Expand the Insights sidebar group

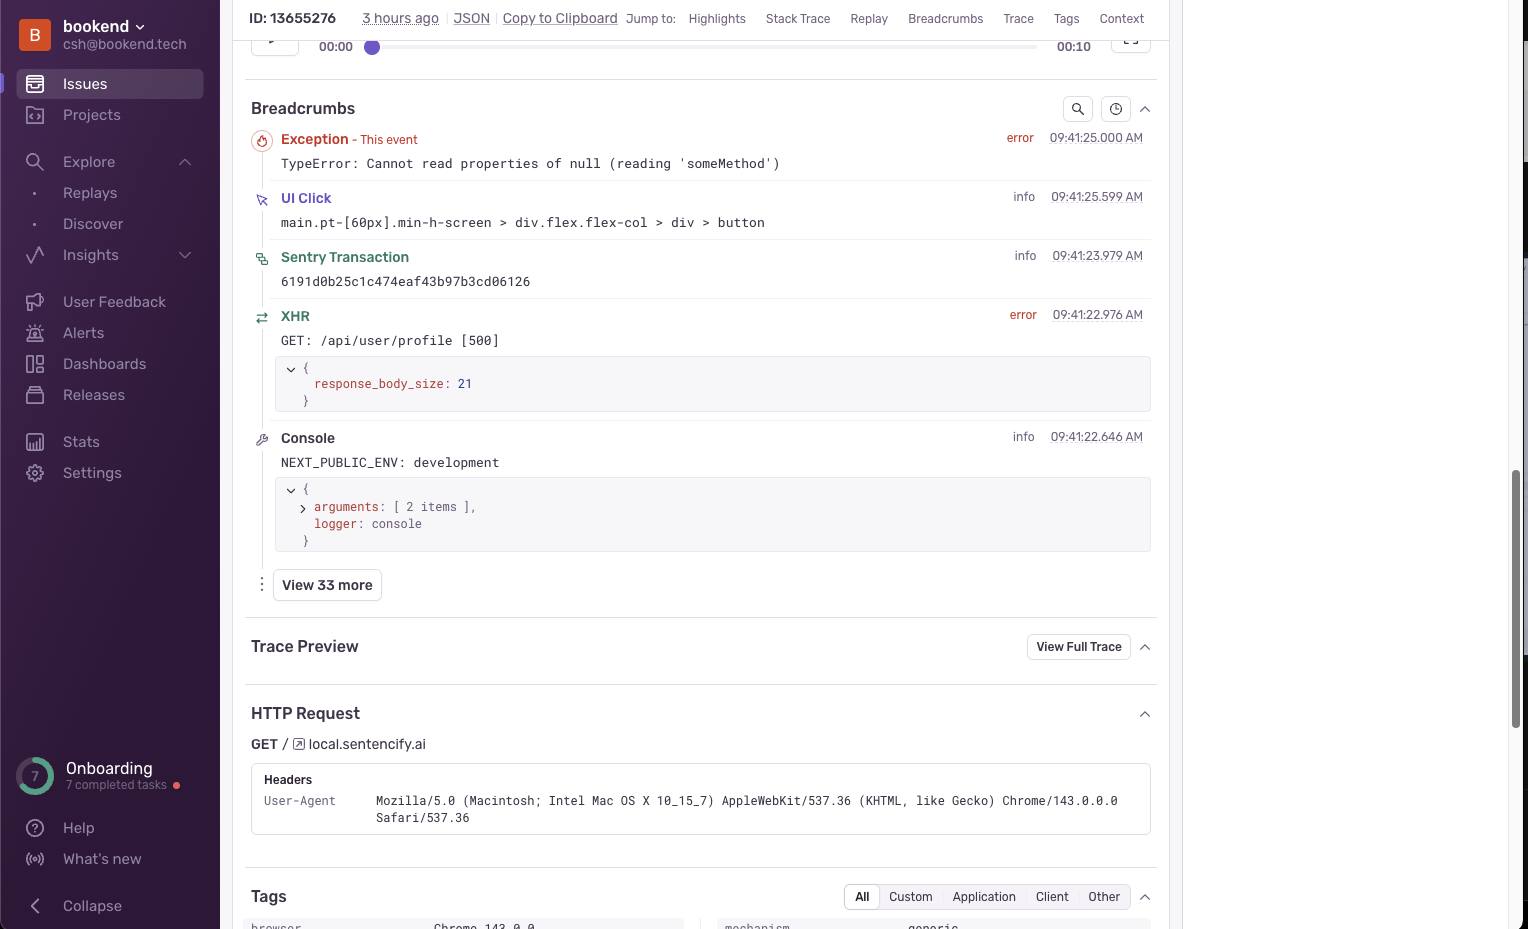185,255
